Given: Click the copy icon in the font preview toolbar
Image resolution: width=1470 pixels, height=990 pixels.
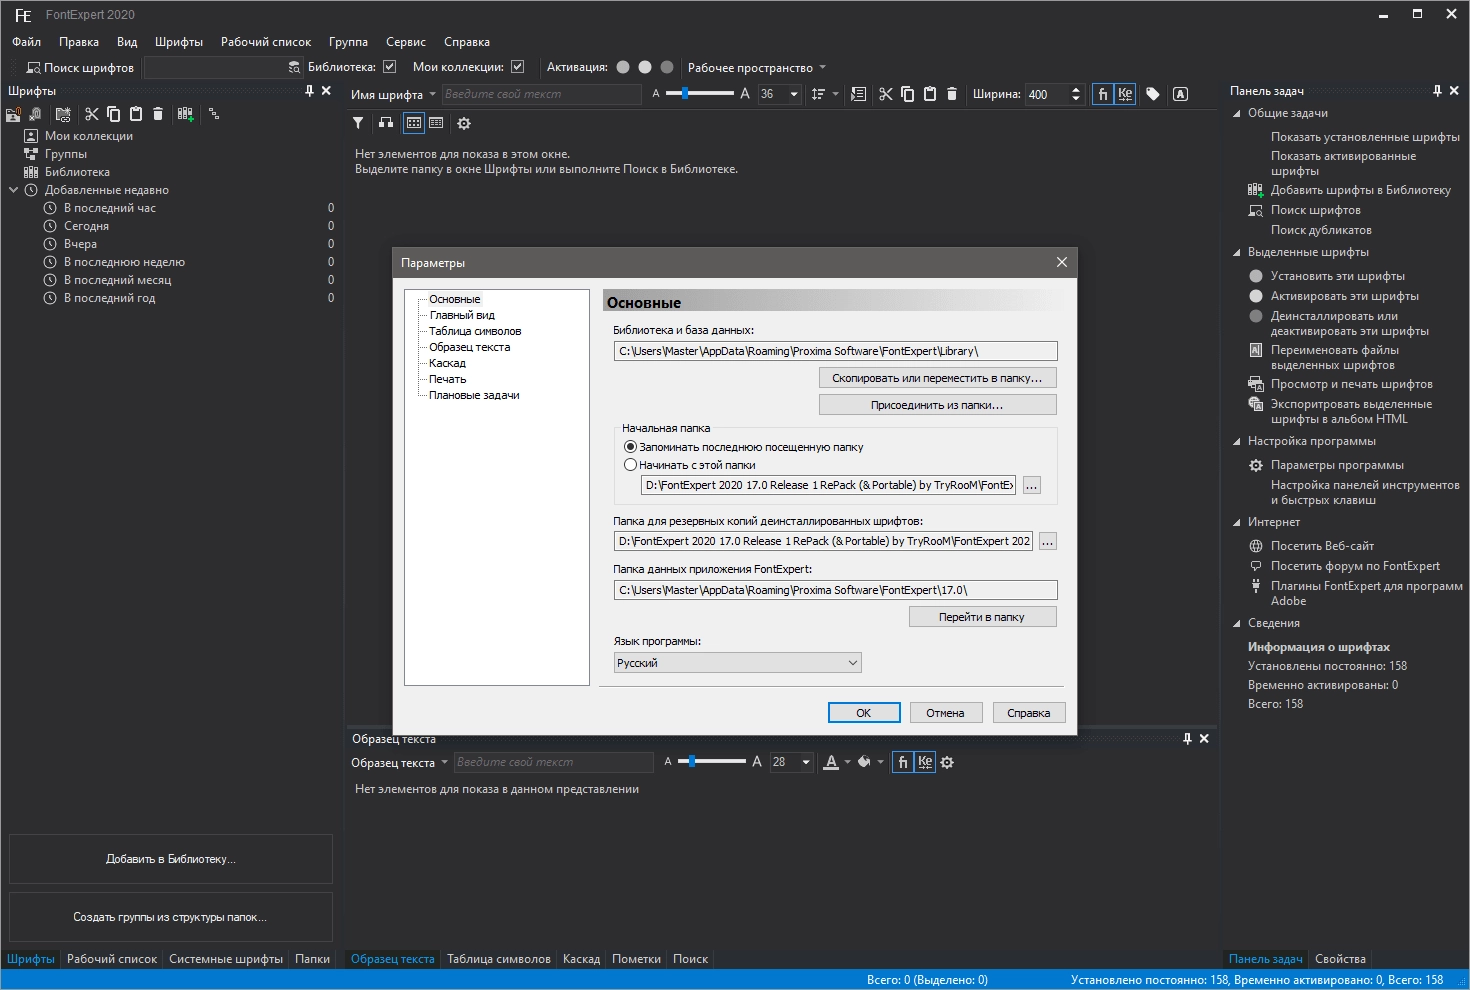Looking at the screenshot, I should [x=907, y=94].
